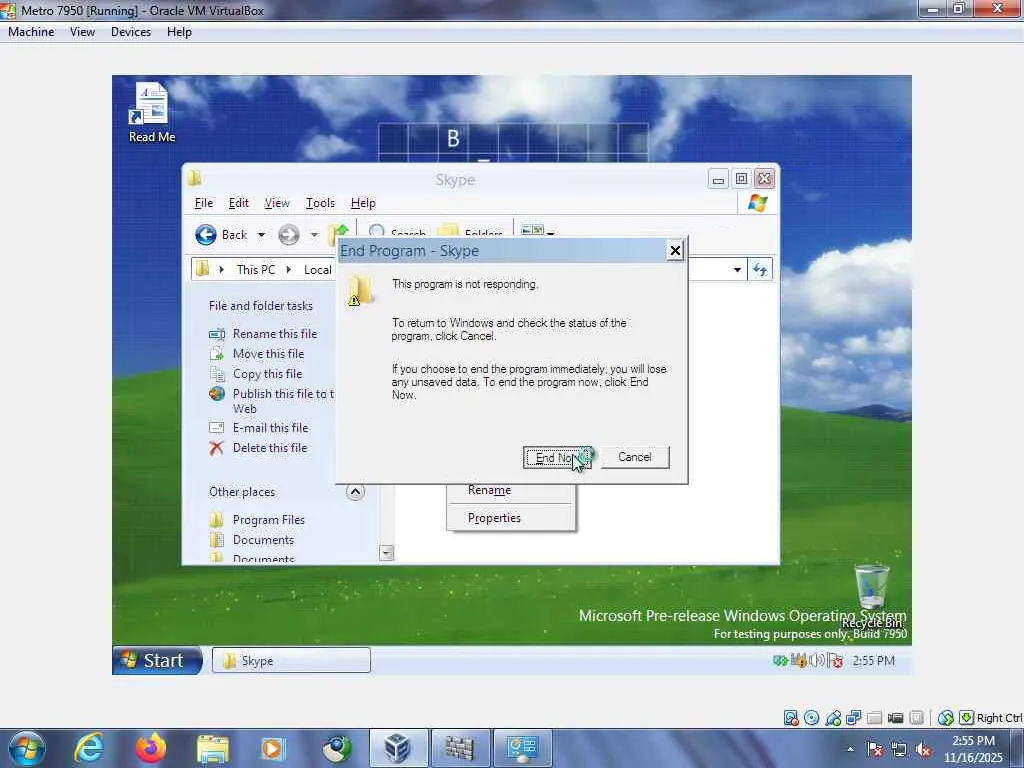This screenshot has width=1024, height=768.
Task: Expand the Back history dropdown arrow
Action: [261, 234]
